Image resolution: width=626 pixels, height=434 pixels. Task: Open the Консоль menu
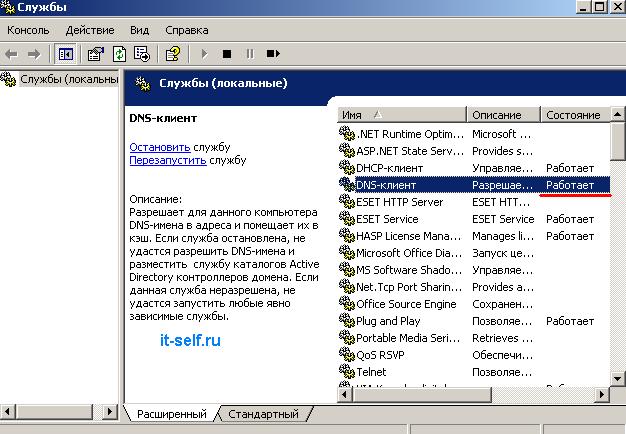[28, 30]
